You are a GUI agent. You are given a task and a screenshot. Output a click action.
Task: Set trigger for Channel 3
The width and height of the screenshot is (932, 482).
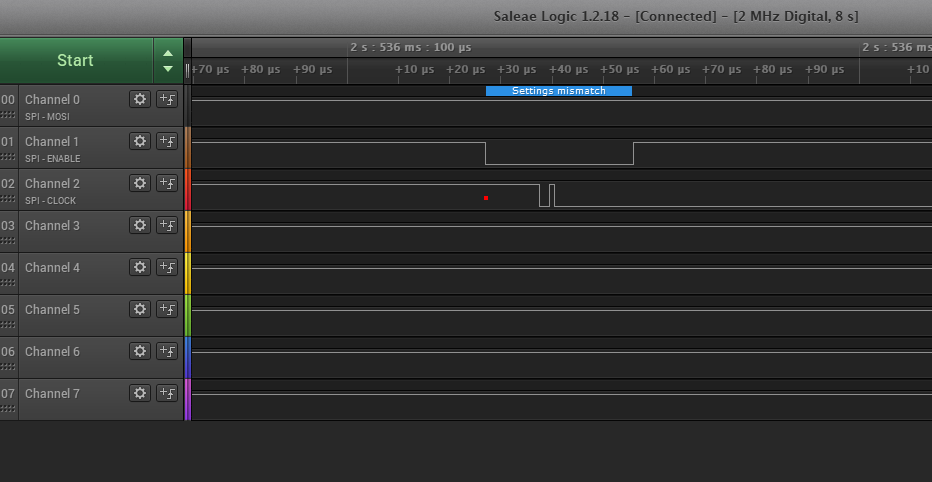pos(167,225)
